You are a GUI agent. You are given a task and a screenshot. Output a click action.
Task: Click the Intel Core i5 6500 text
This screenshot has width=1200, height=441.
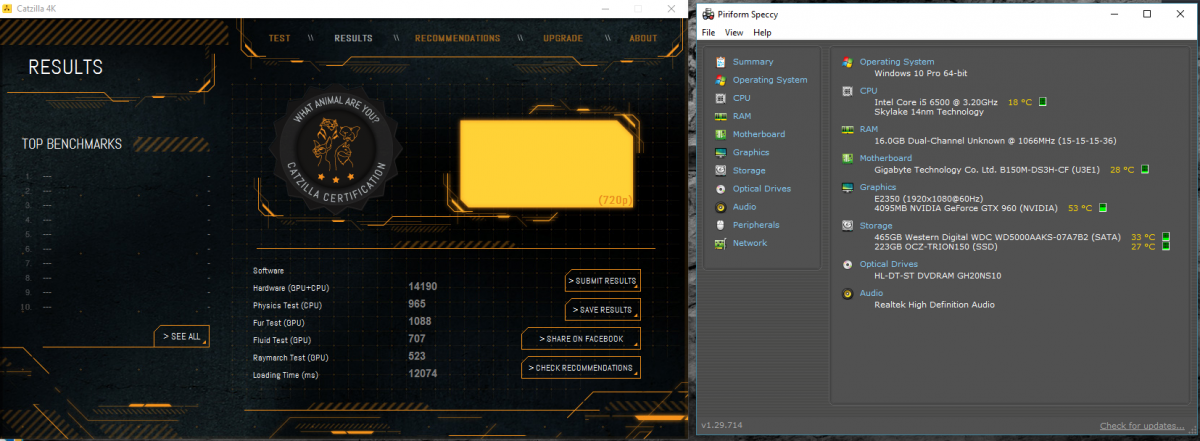point(936,102)
